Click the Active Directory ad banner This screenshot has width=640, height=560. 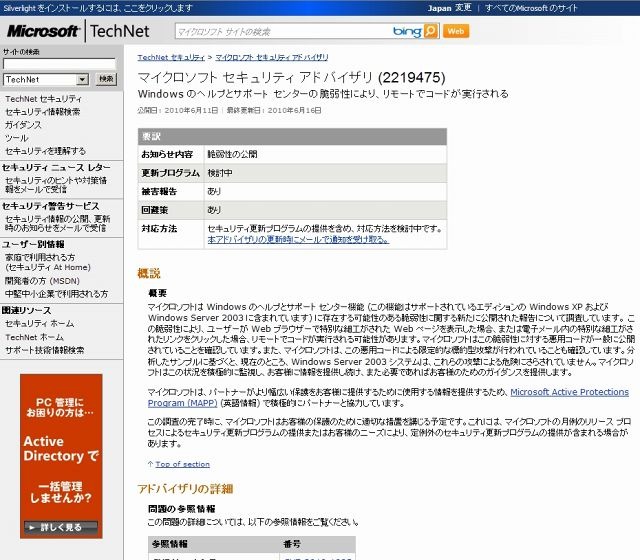61,456
